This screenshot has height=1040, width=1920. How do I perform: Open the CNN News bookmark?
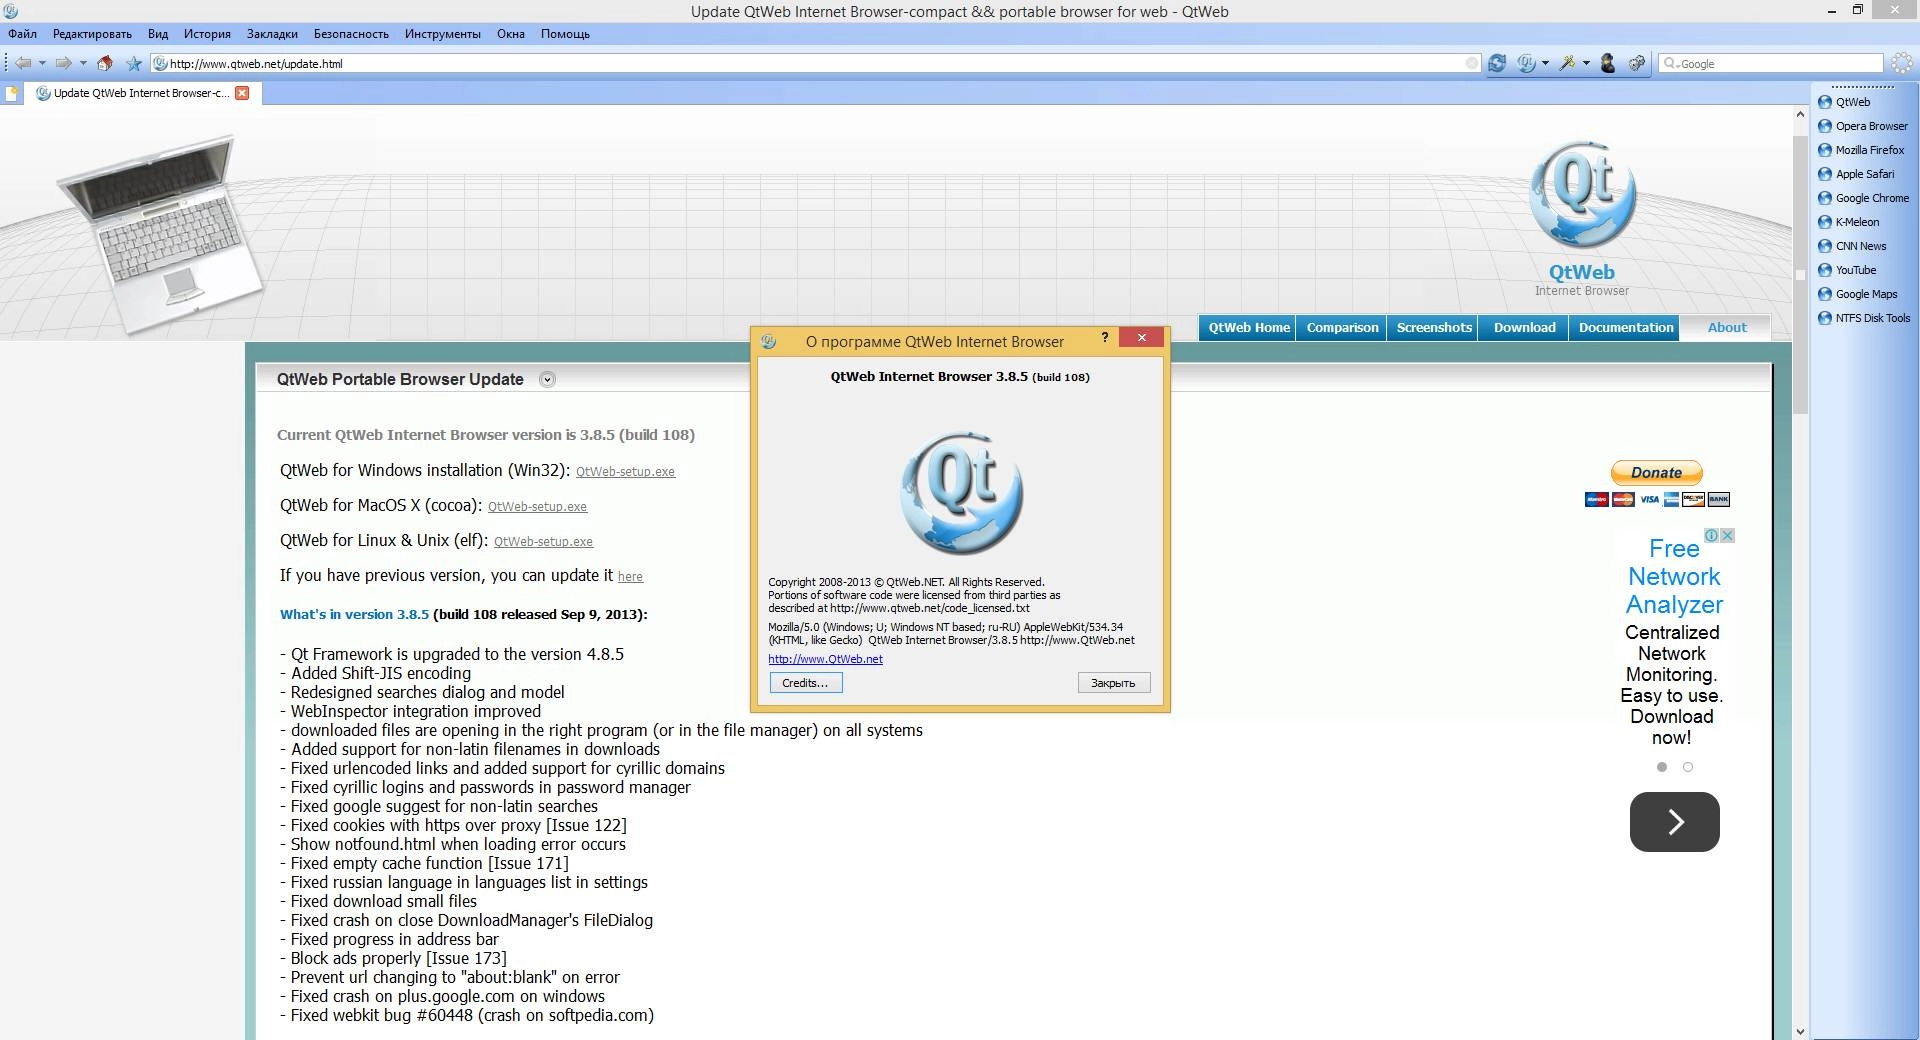[1852, 246]
